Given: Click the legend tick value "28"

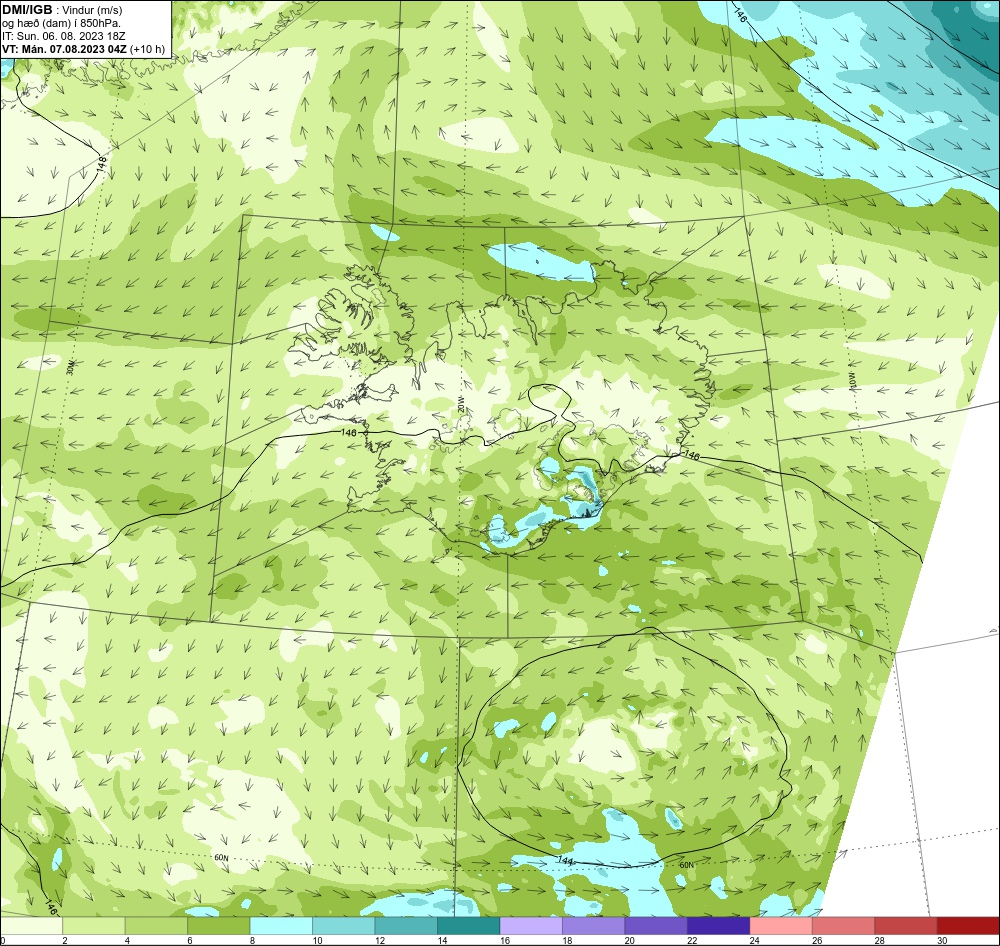Looking at the screenshot, I should 879,940.
